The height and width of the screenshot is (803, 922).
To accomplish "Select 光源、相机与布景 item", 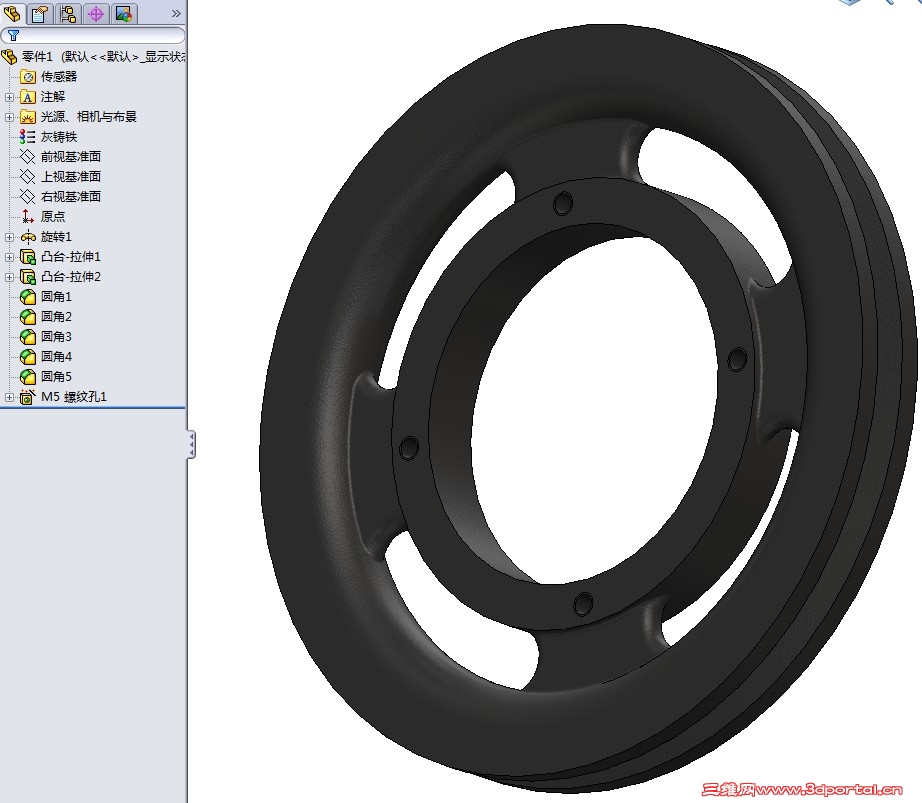I will click(x=89, y=116).
